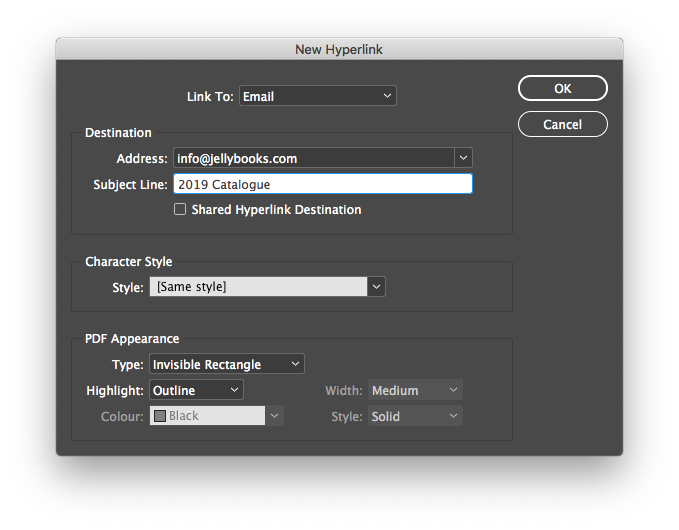Expand the Address dropdown arrow
Screen dimensions: 679x530
point(462,158)
